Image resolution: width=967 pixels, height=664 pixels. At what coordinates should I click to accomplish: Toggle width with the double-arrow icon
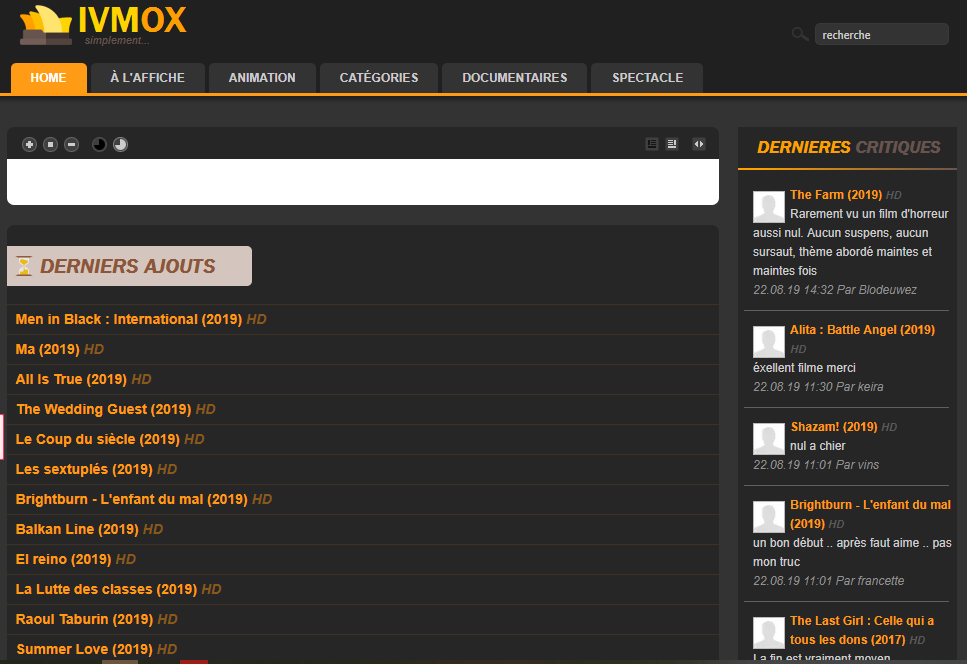click(699, 144)
